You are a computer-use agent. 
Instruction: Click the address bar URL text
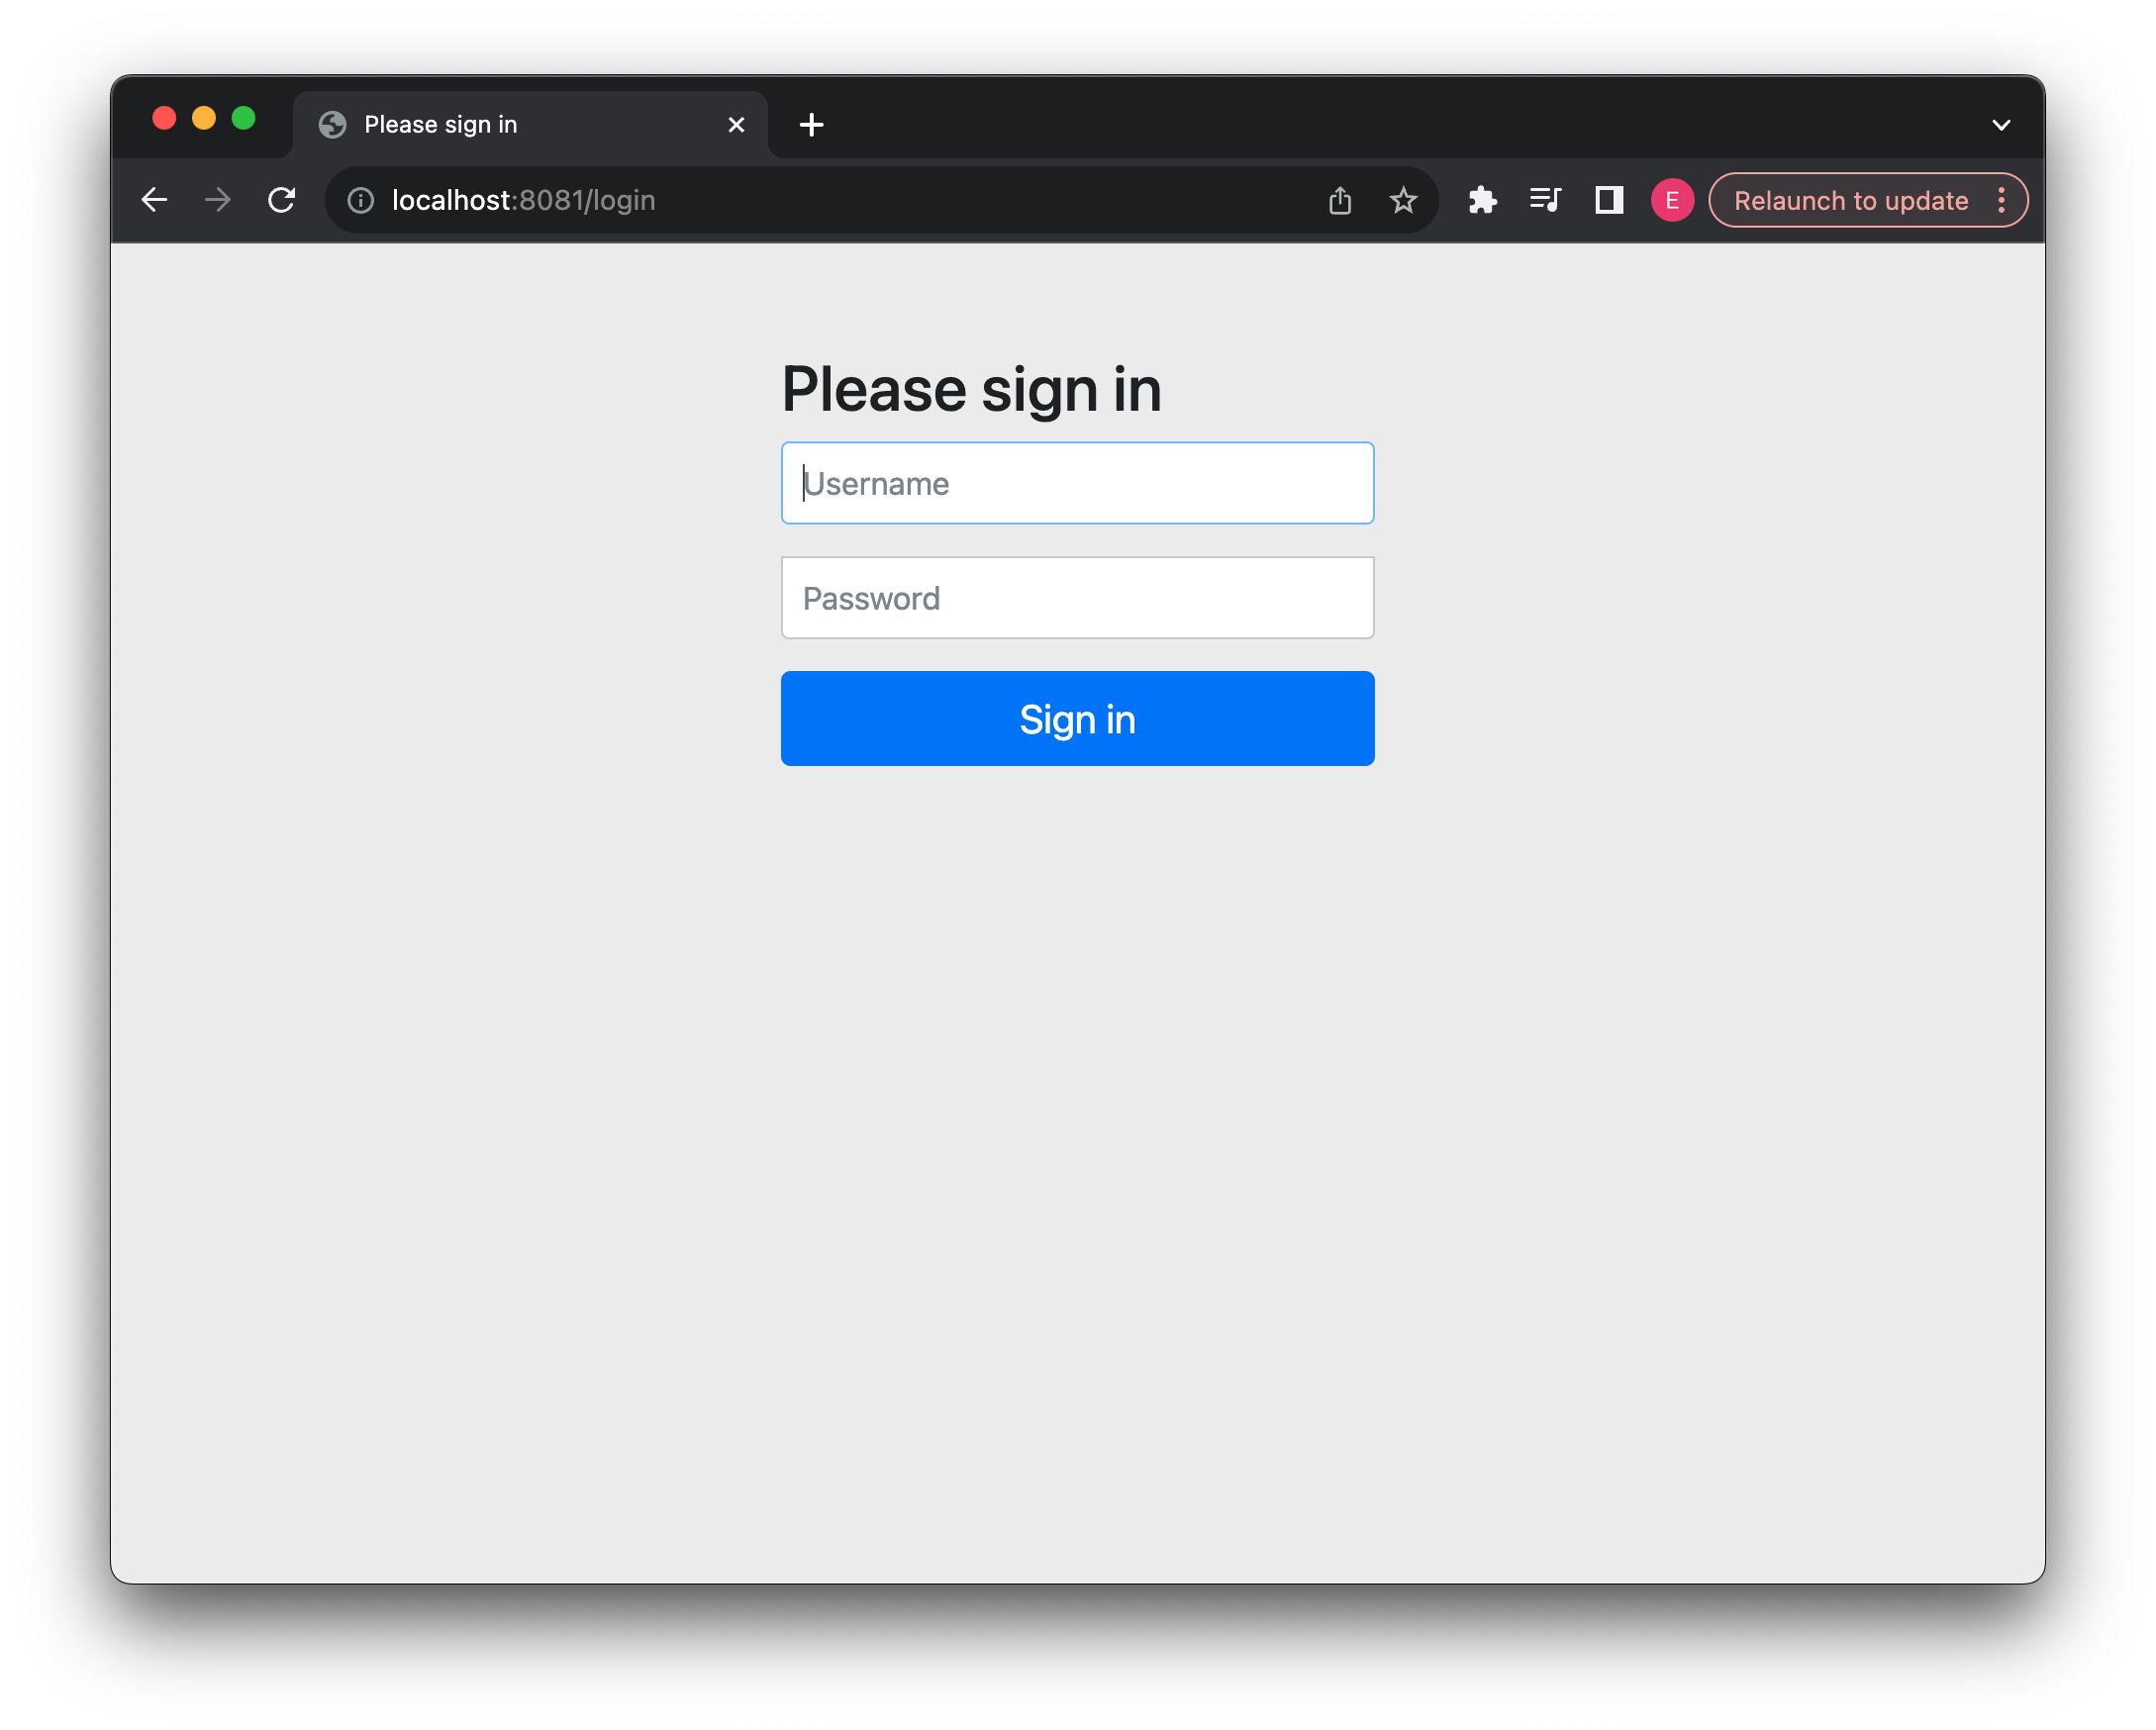click(521, 200)
